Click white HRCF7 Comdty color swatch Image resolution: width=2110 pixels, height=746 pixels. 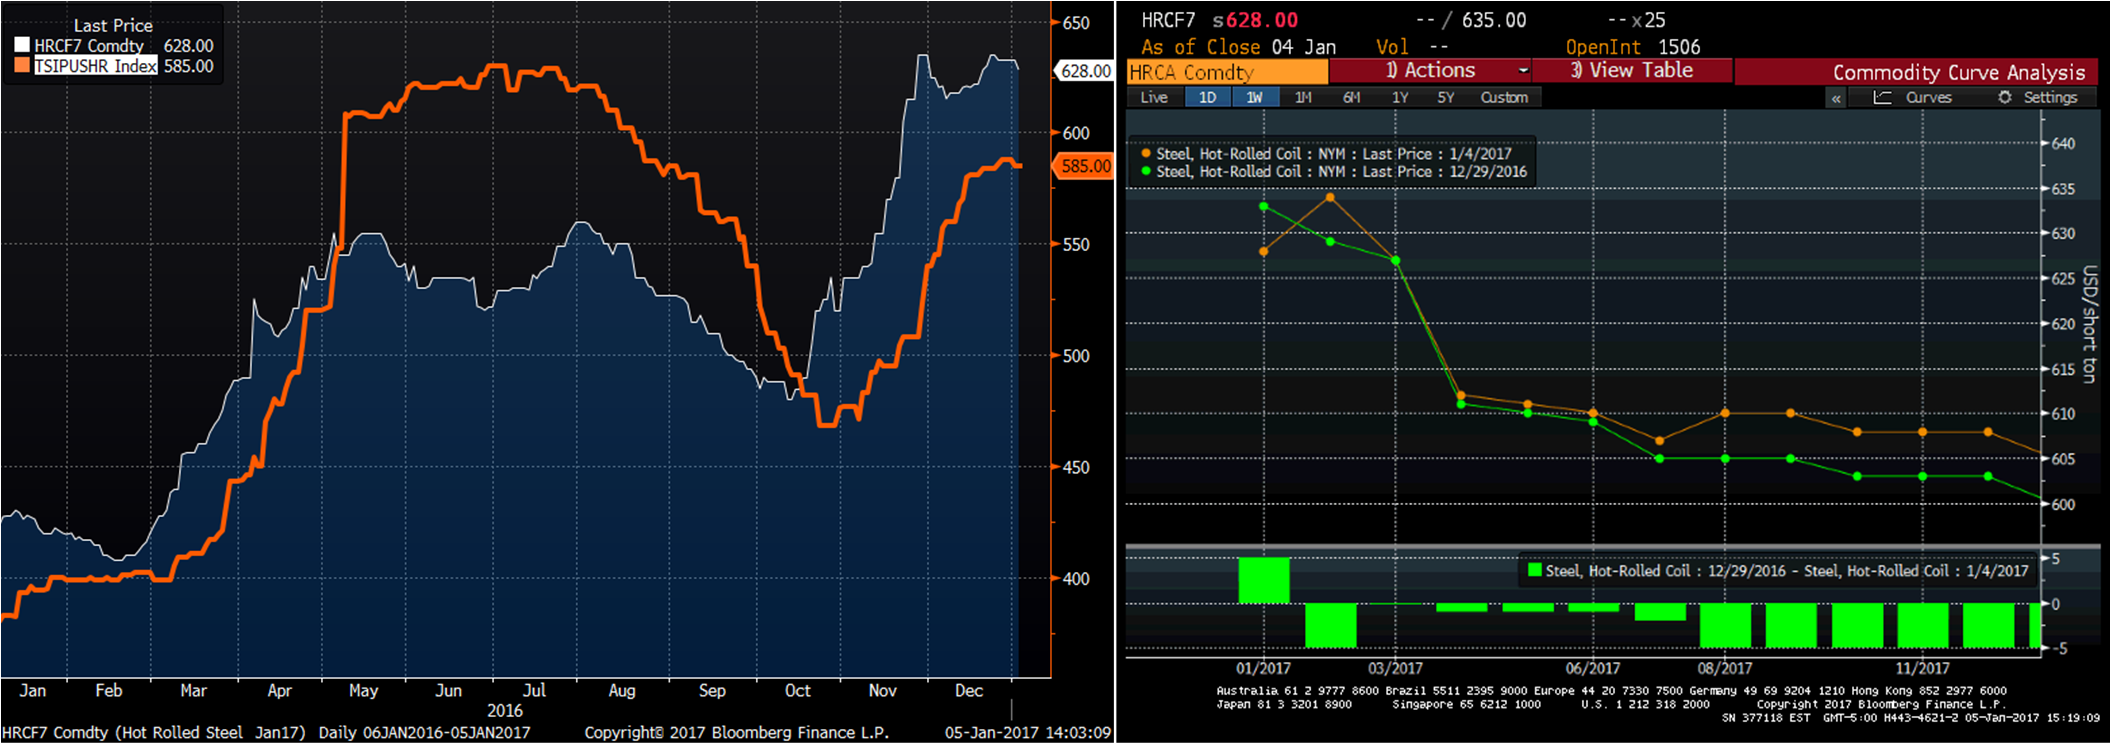[22, 46]
